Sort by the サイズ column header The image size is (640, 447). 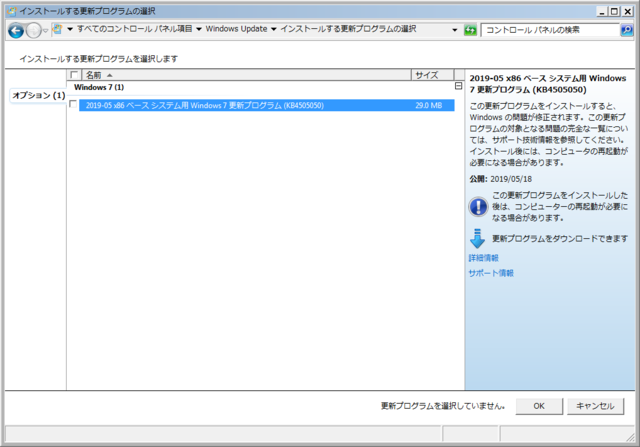coord(433,75)
